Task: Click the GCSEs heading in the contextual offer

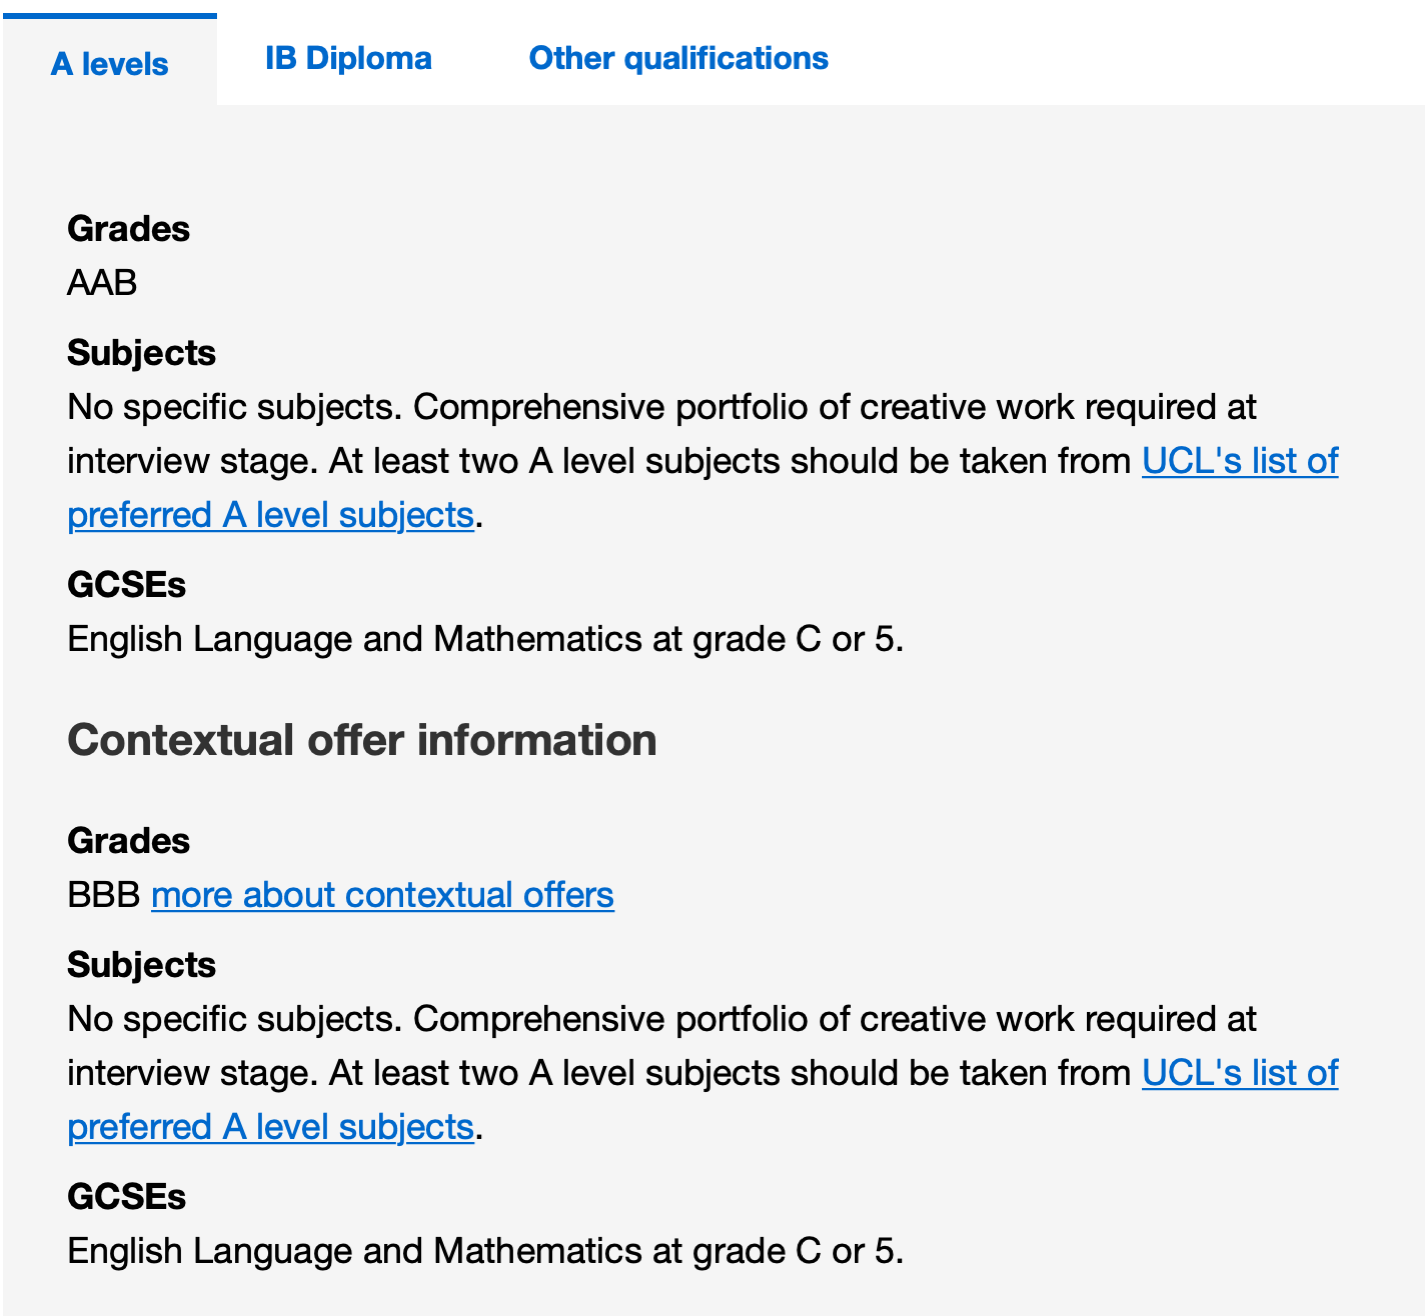Action: (x=126, y=1197)
